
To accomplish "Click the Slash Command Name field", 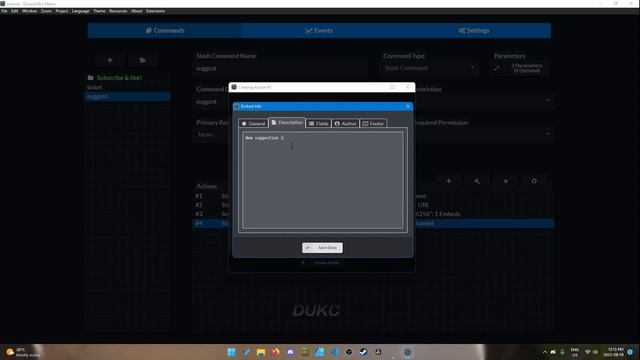I will (281, 68).
